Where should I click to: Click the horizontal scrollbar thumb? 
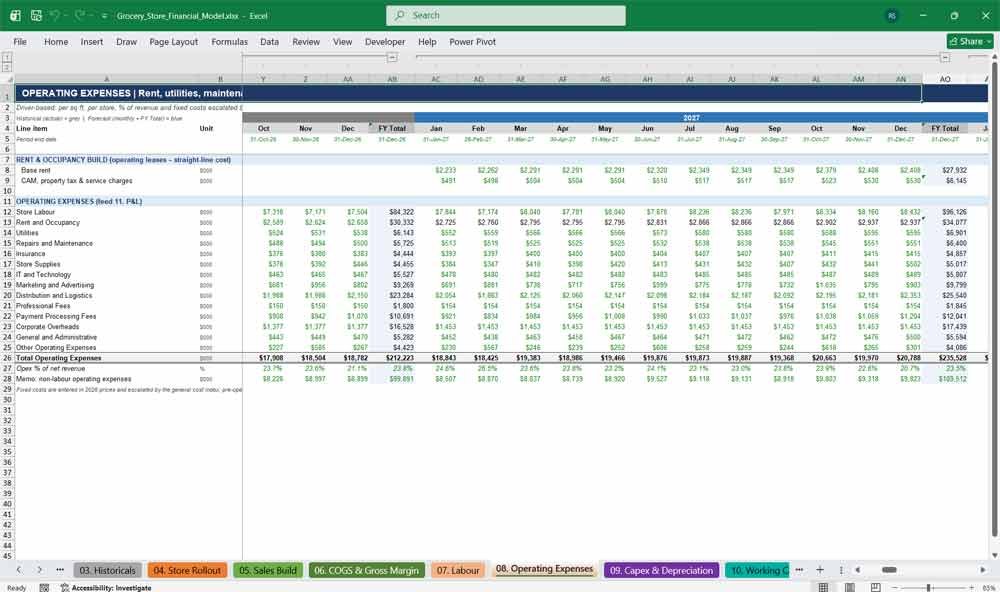889,570
